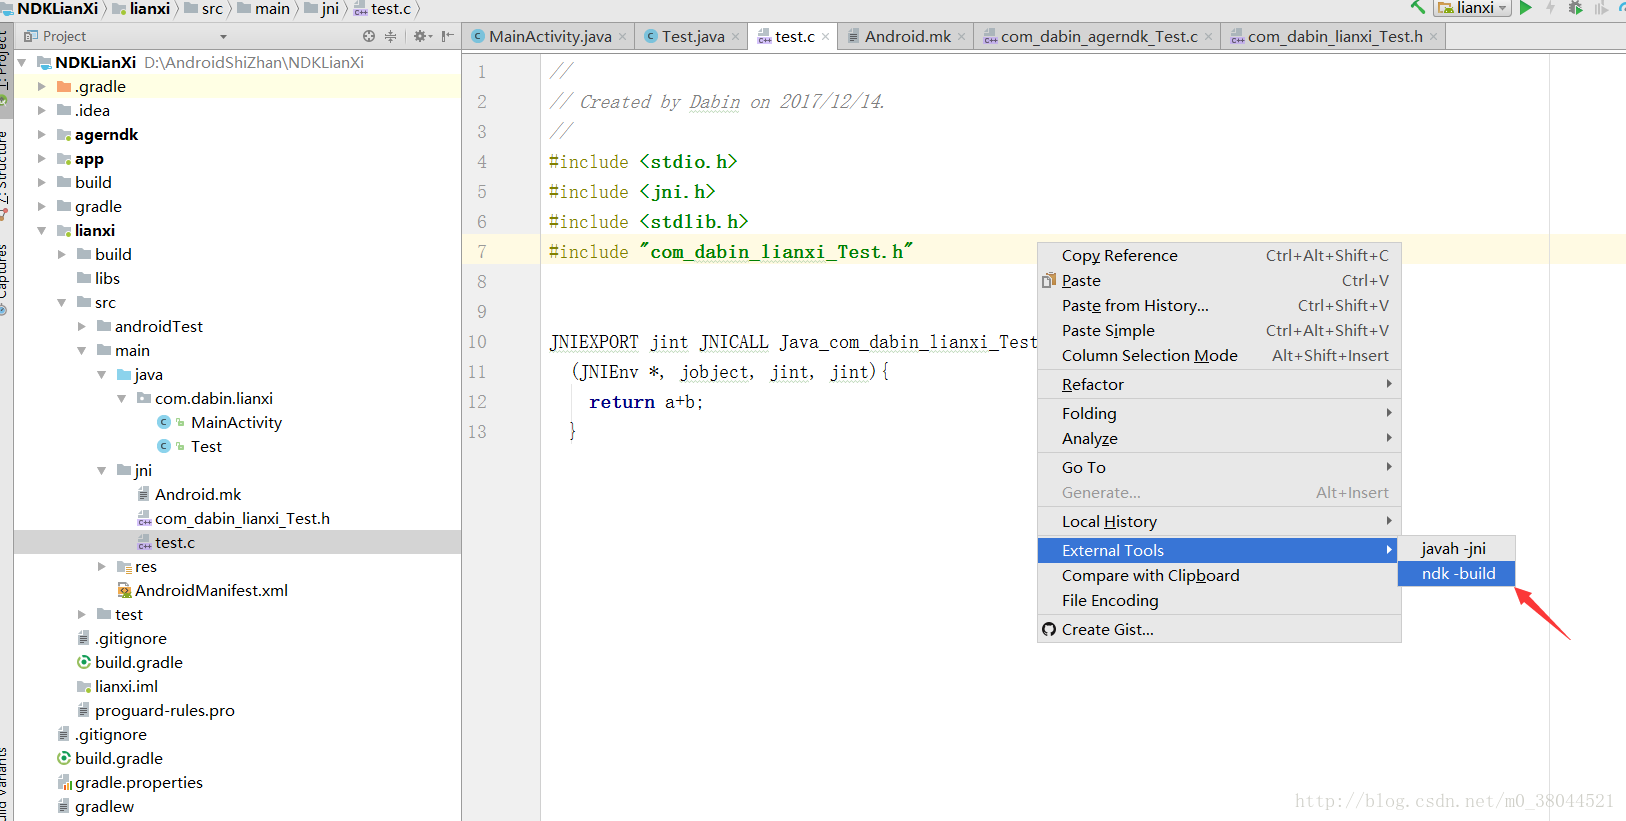Select proguard-rules.pro in project tree
The width and height of the screenshot is (1626, 821).
165,710
